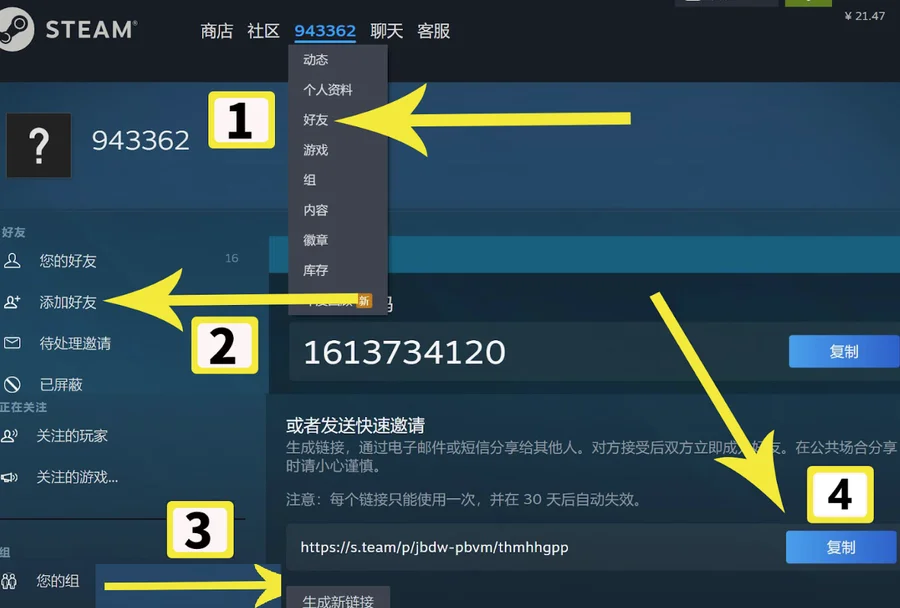
Task: Open the 商店 store menu
Action: pos(216,31)
